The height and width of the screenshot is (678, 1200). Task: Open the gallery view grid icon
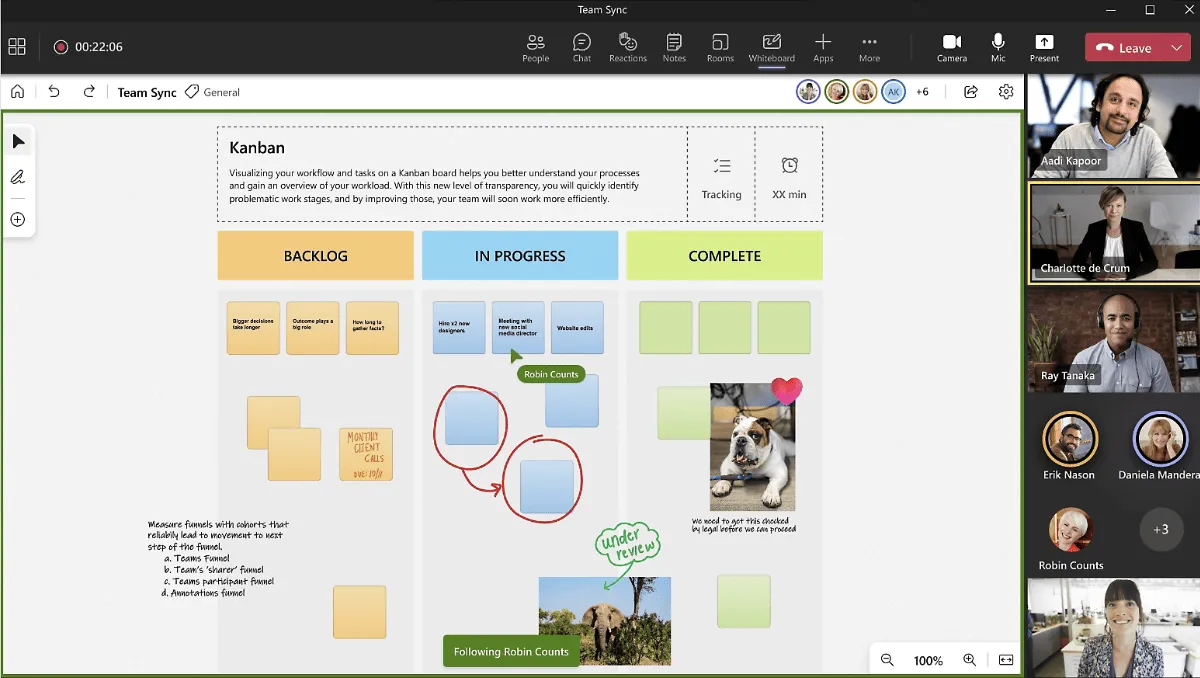17,47
